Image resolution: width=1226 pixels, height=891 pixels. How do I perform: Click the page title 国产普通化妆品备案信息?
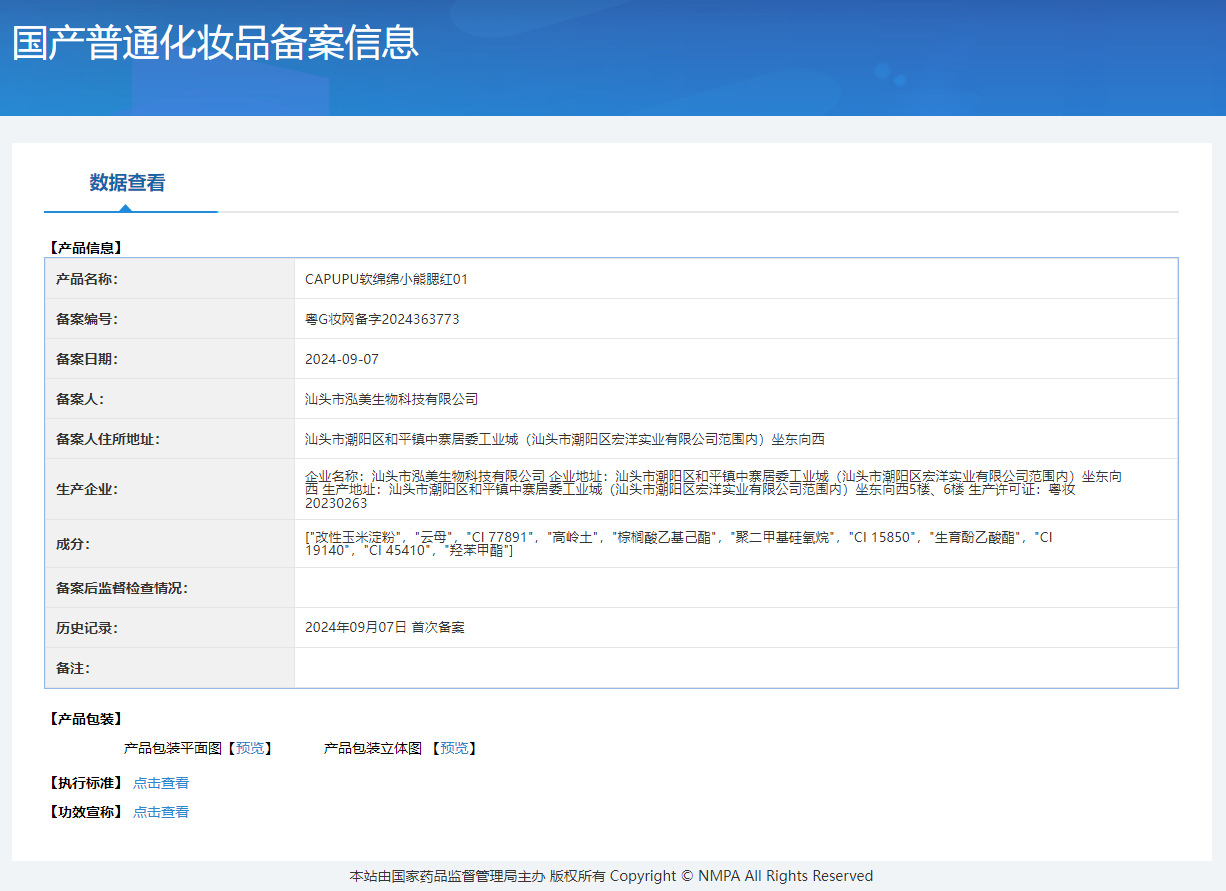pos(215,43)
